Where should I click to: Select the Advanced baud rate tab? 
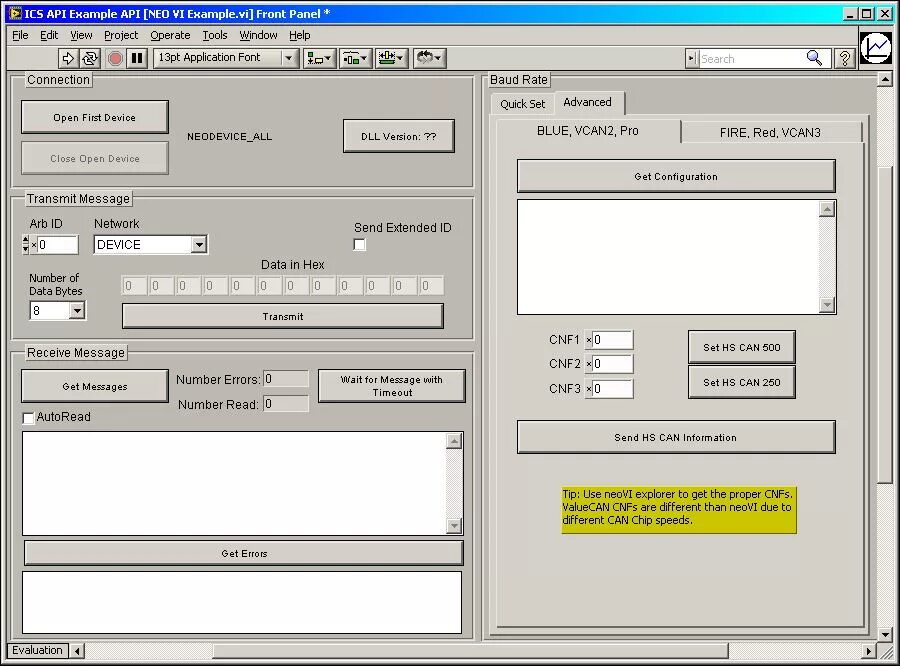(x=587, y=102)
